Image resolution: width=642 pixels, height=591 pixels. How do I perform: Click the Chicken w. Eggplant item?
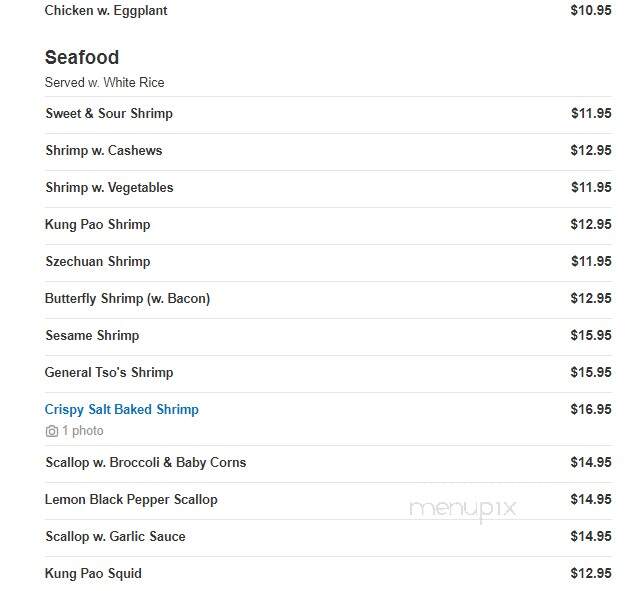(x=106, y=11)
